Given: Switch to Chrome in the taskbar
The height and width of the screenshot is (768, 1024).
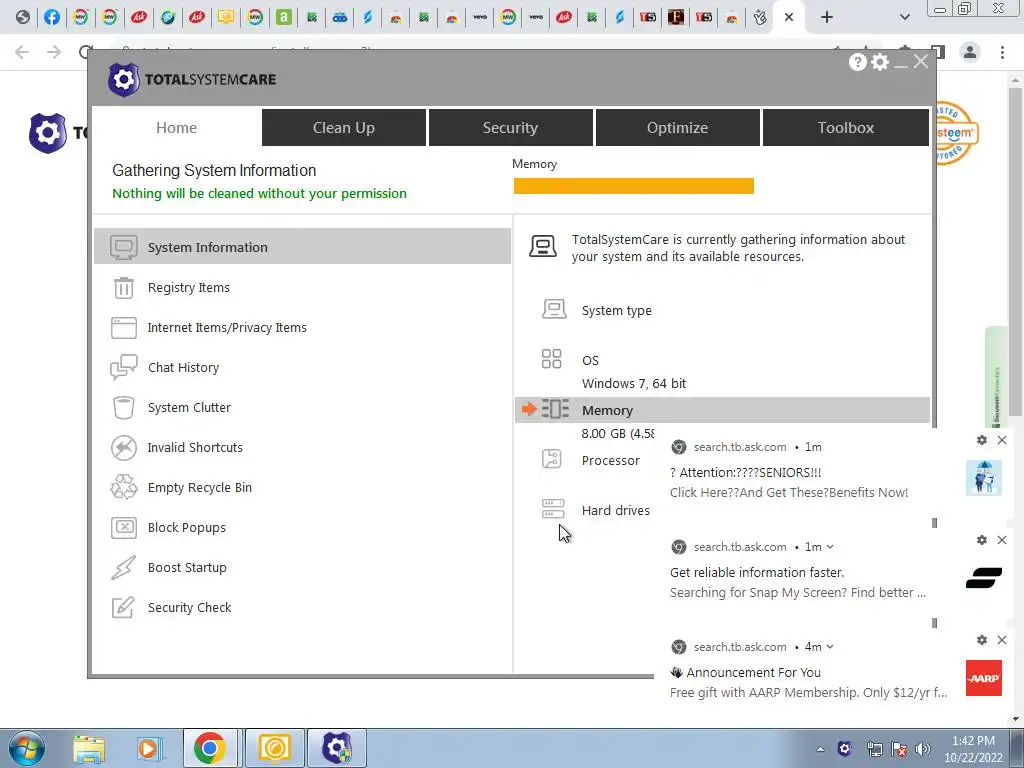Looking at the screenshot, I should pos(210,748).
